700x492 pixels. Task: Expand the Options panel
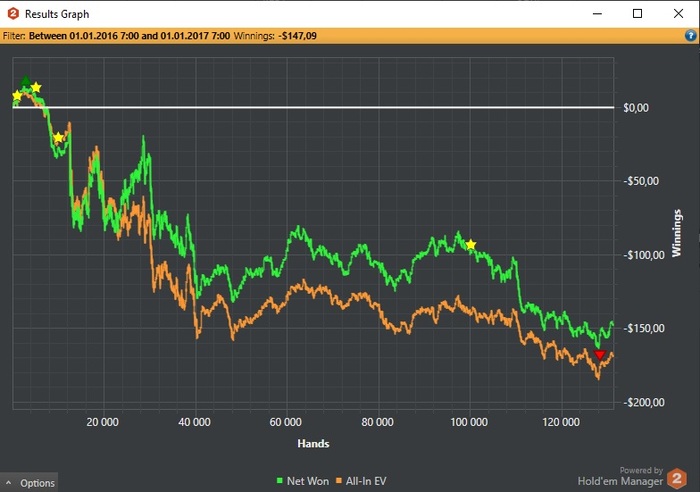click(x=29, y=483)
